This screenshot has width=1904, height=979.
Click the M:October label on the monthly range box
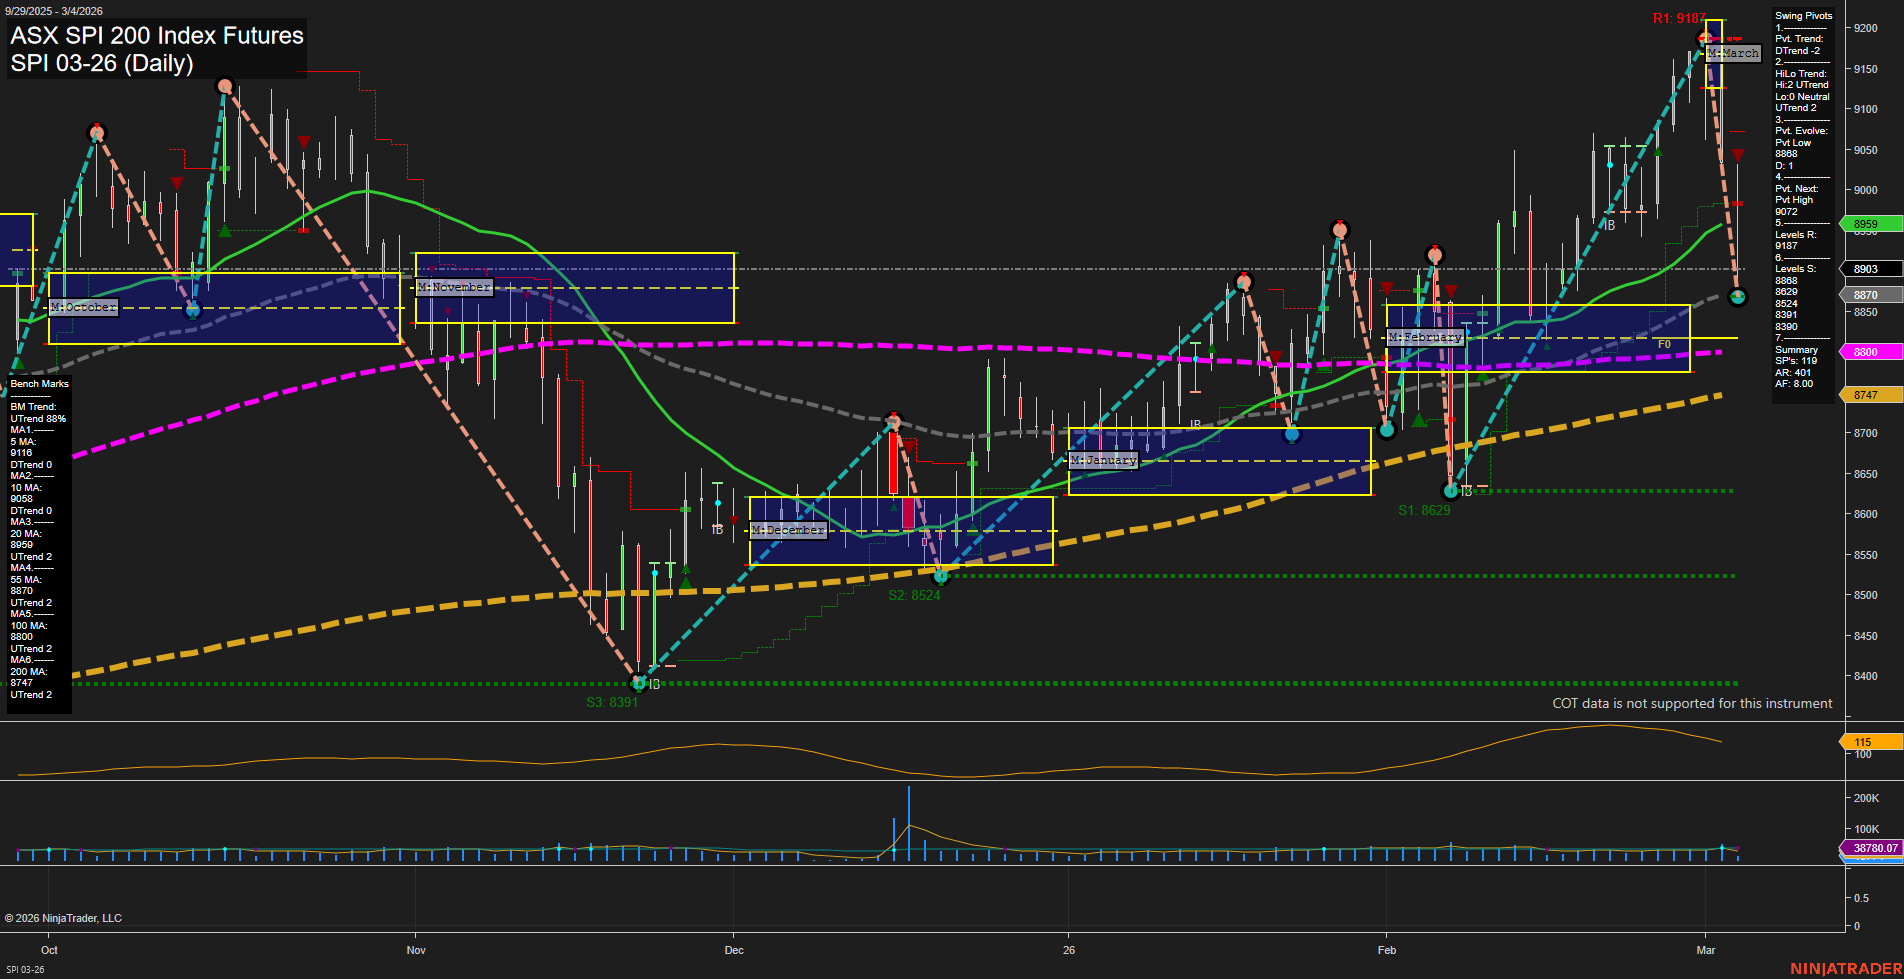84,307
